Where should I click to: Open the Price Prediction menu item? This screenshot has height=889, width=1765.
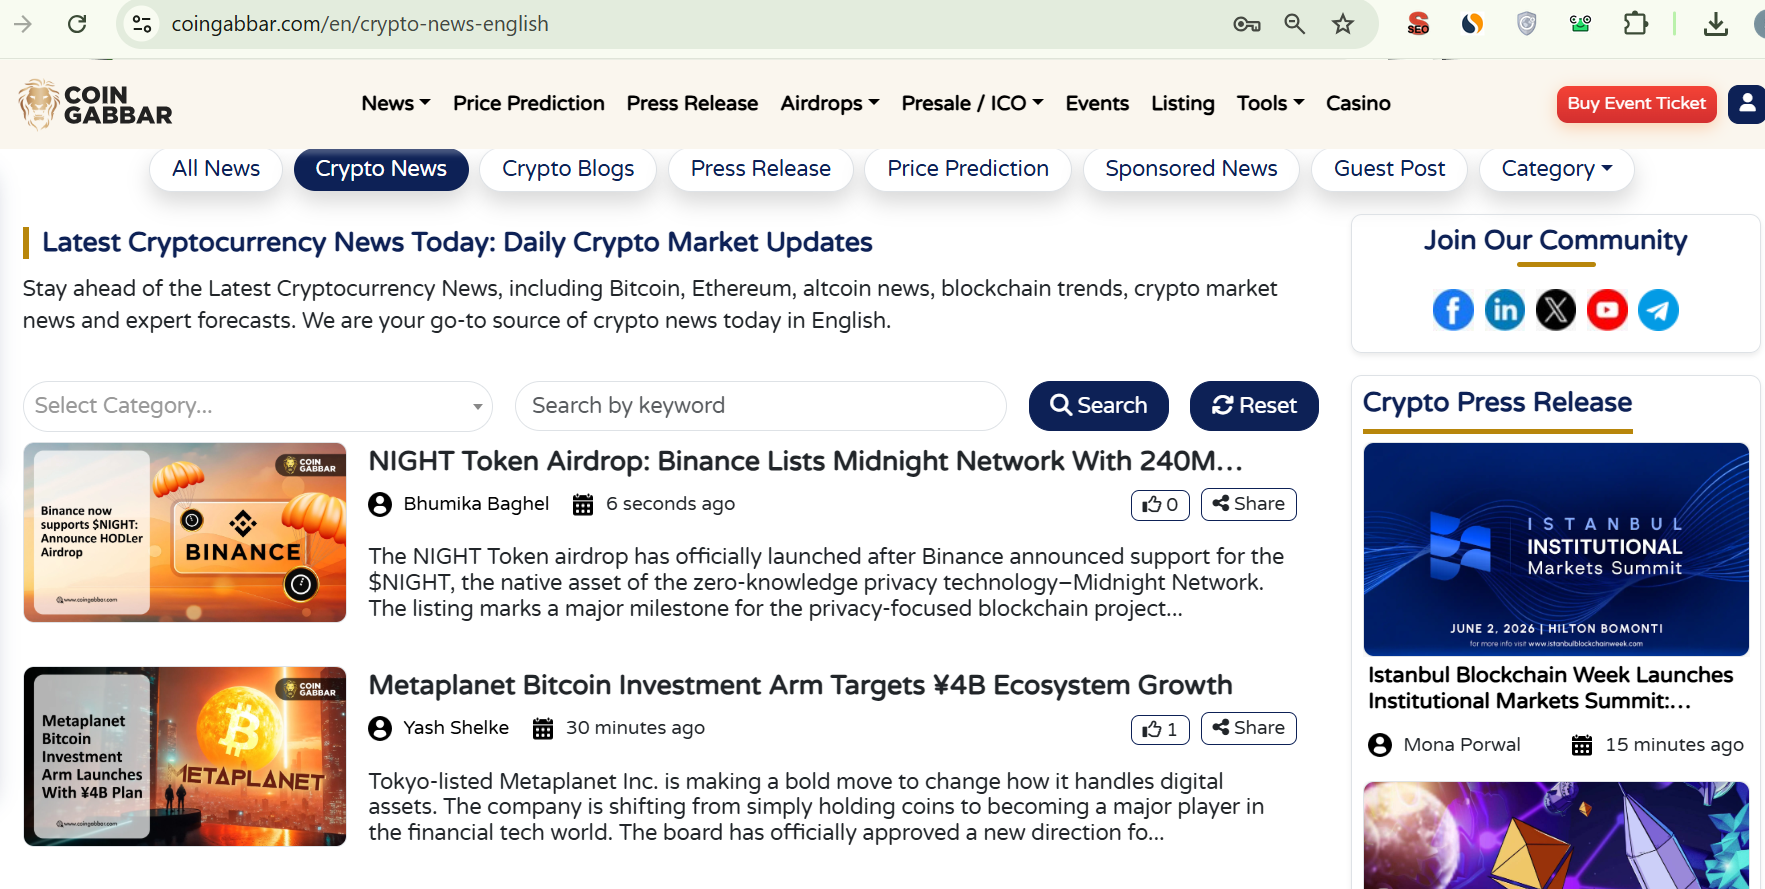529,103
